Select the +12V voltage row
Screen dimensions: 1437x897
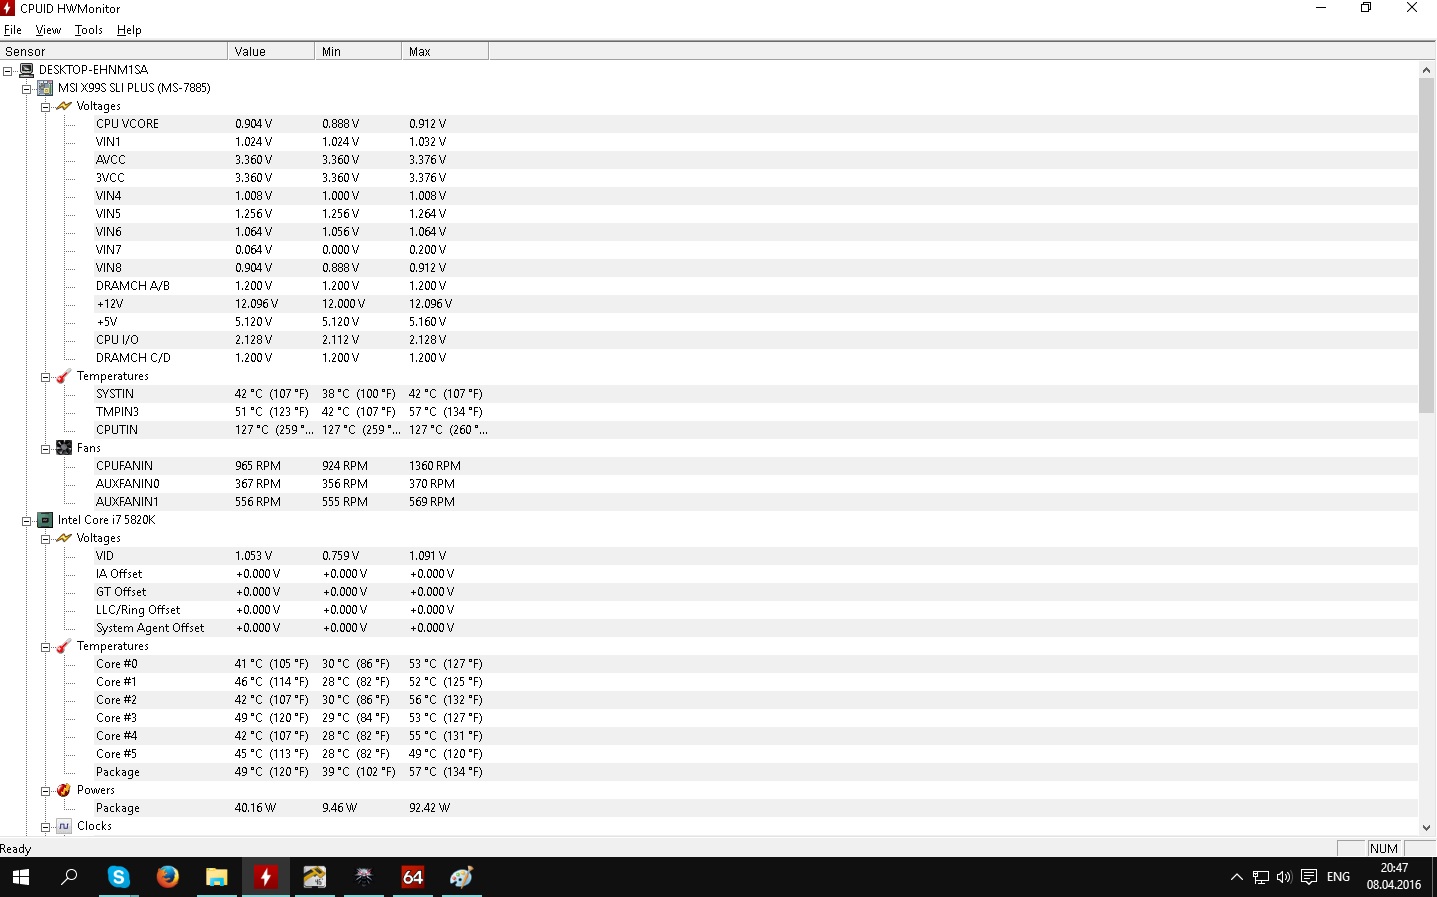click(756, 304)
